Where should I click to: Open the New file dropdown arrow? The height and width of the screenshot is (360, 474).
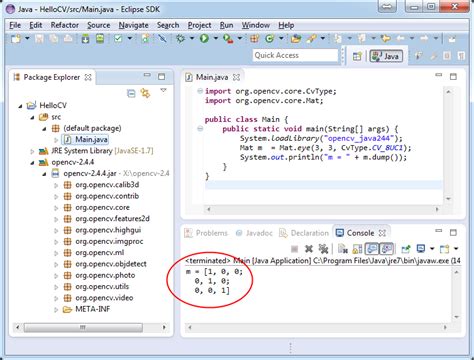tap(27, 39)
